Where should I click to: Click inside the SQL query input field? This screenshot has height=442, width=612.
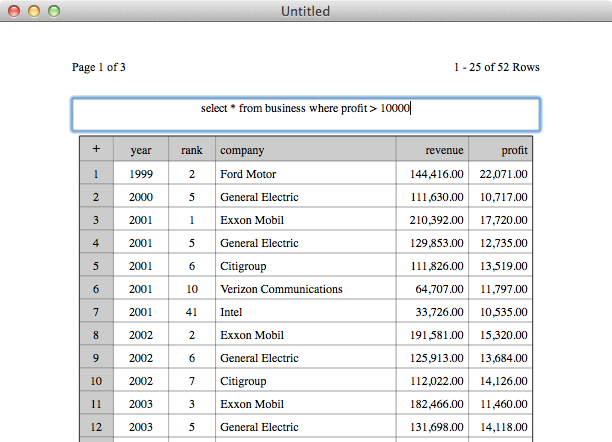click(x=306, y=114)
